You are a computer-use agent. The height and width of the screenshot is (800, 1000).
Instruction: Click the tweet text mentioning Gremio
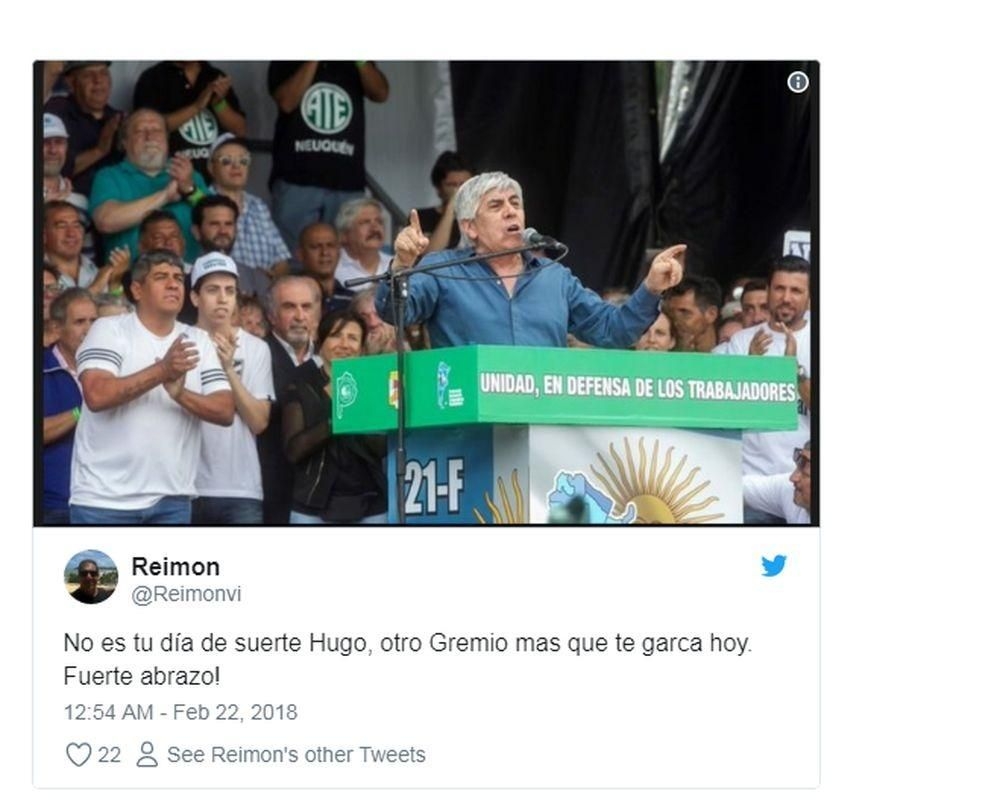408,642
